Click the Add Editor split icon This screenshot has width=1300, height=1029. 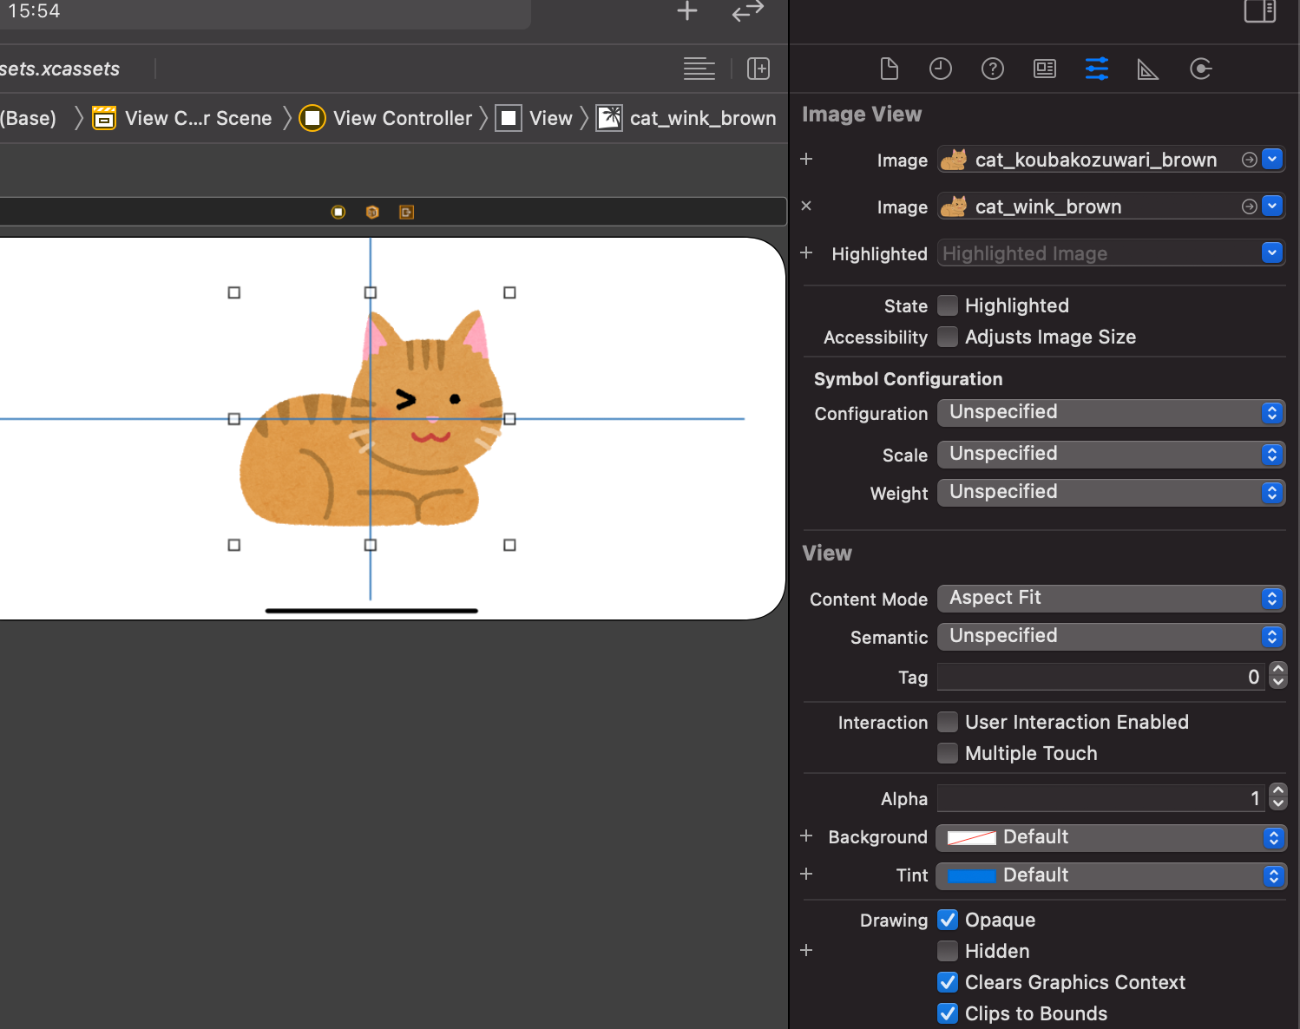tap(758, 69)
